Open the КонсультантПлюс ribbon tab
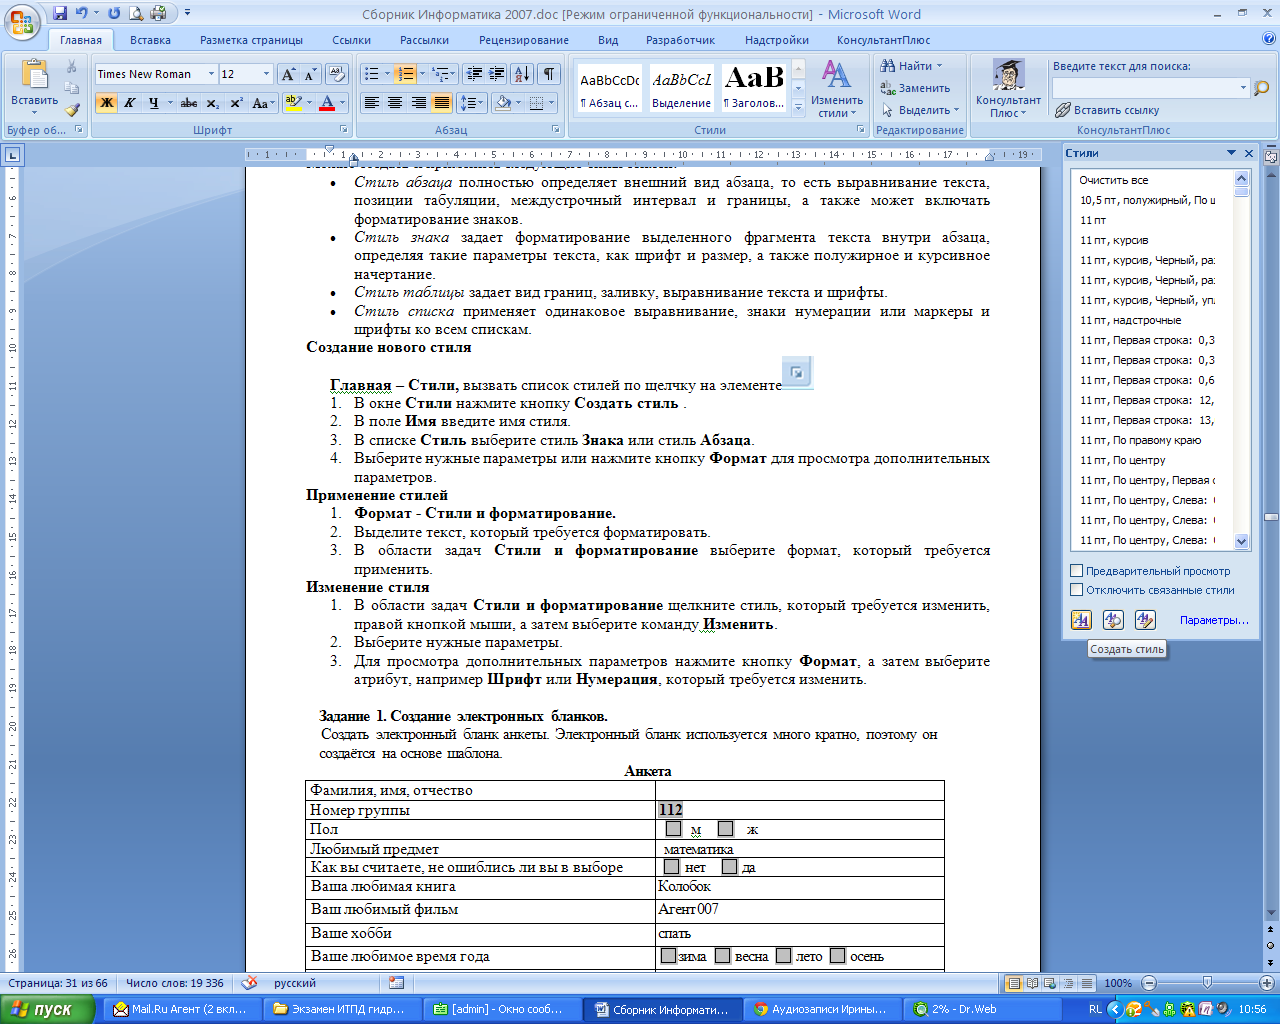 coord(883,40)
